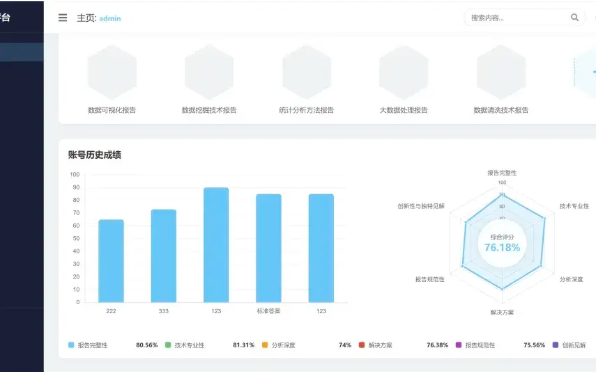Click the 76.38% score value

pos(437,345)
